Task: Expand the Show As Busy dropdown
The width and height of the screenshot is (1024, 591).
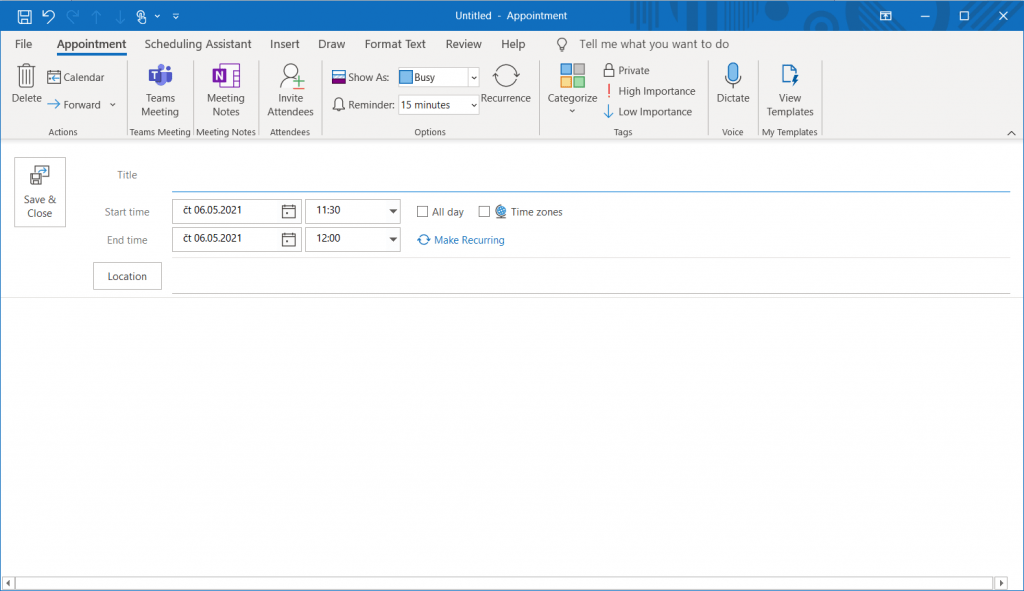Action: (x=473, y=78)
